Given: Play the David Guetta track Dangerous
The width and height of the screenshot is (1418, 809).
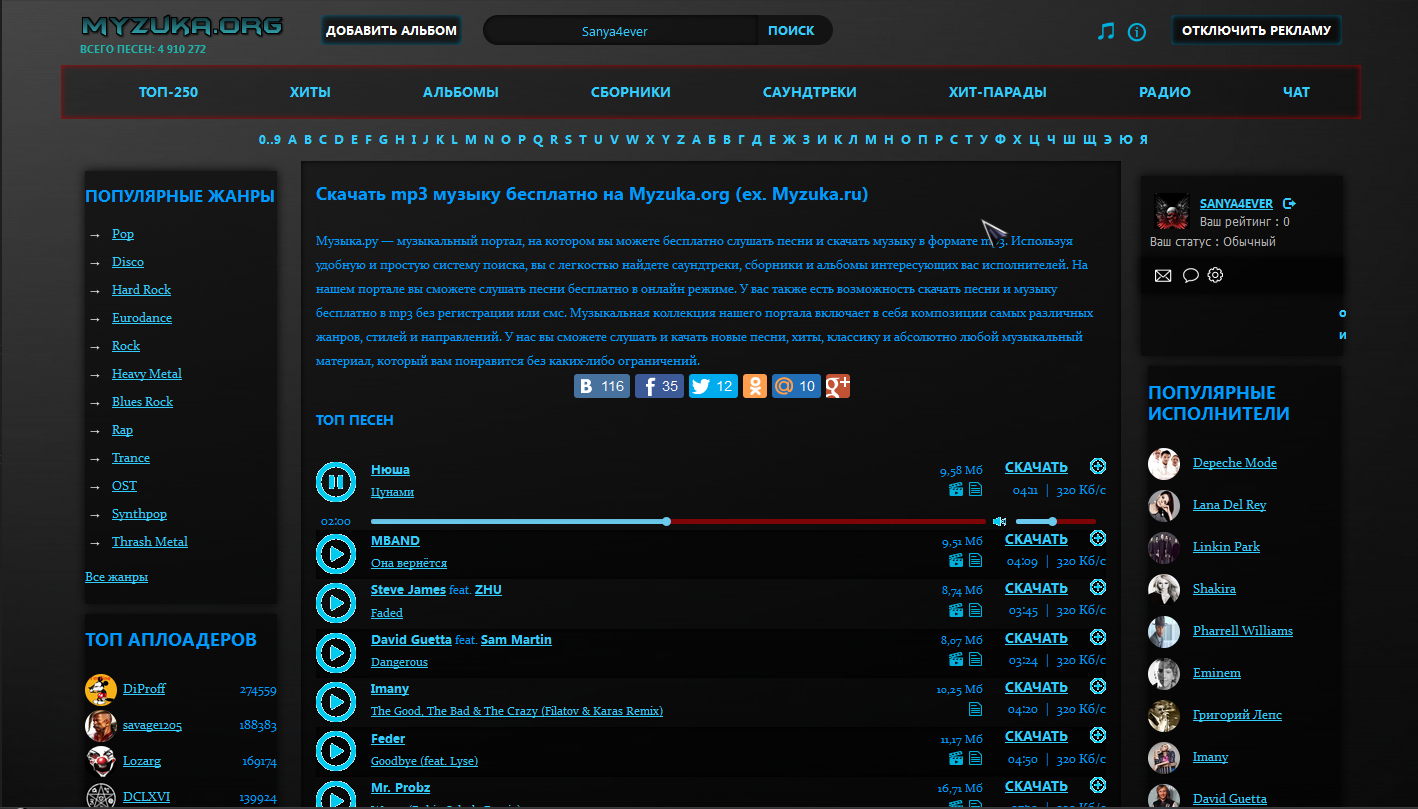Looking at the screenshot, I should [x=336, y=652].
